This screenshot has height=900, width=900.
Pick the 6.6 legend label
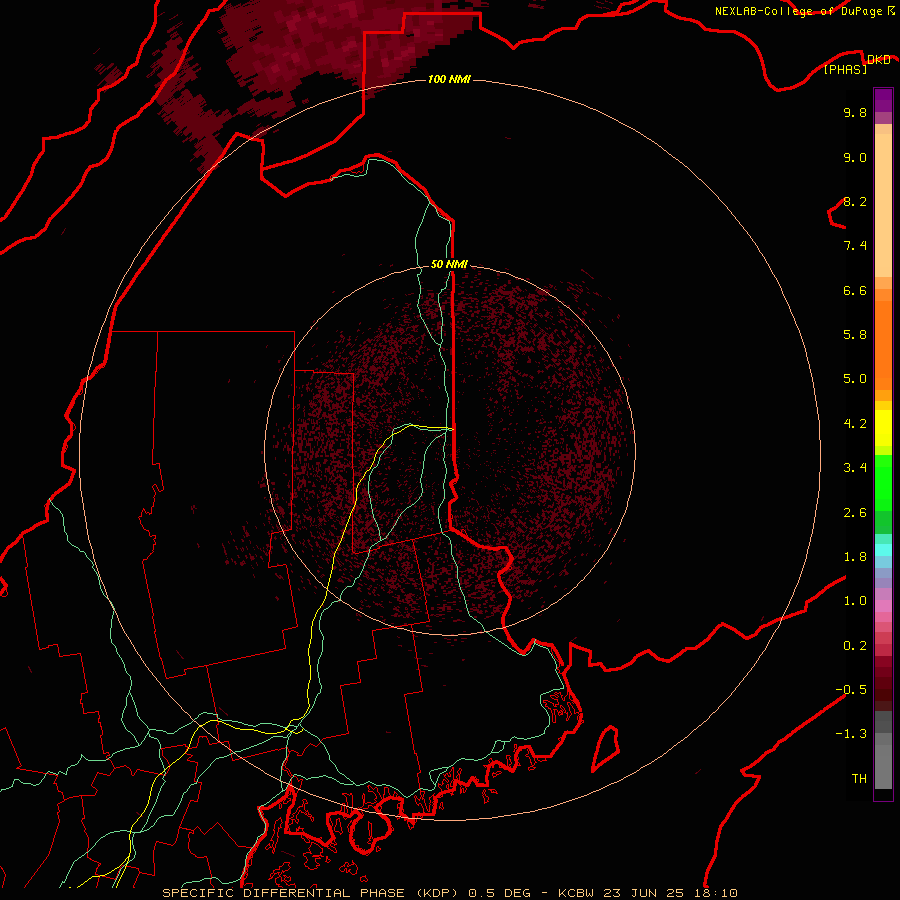[855, 290]
